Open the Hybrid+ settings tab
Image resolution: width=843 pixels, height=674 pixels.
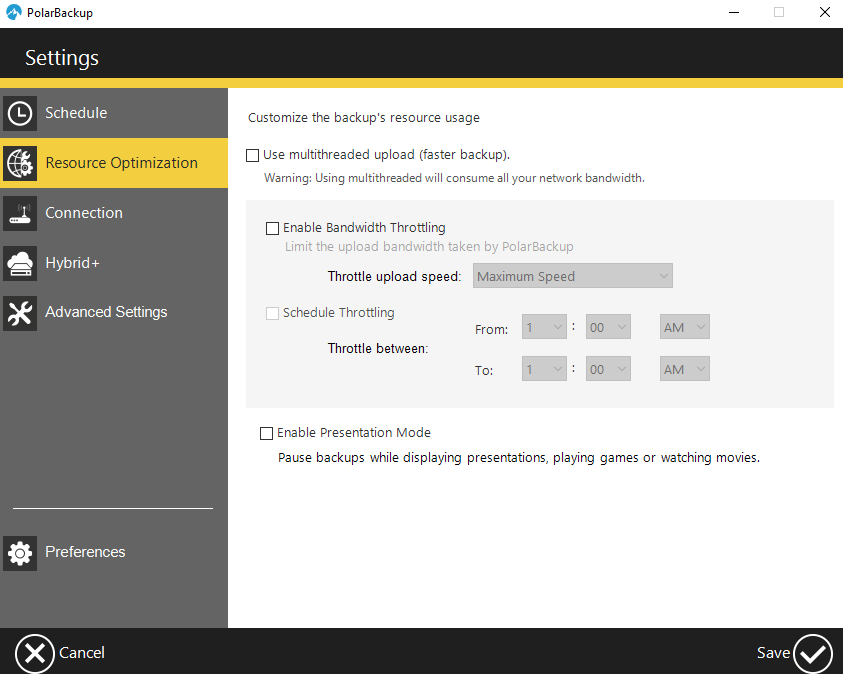[114, 263]
